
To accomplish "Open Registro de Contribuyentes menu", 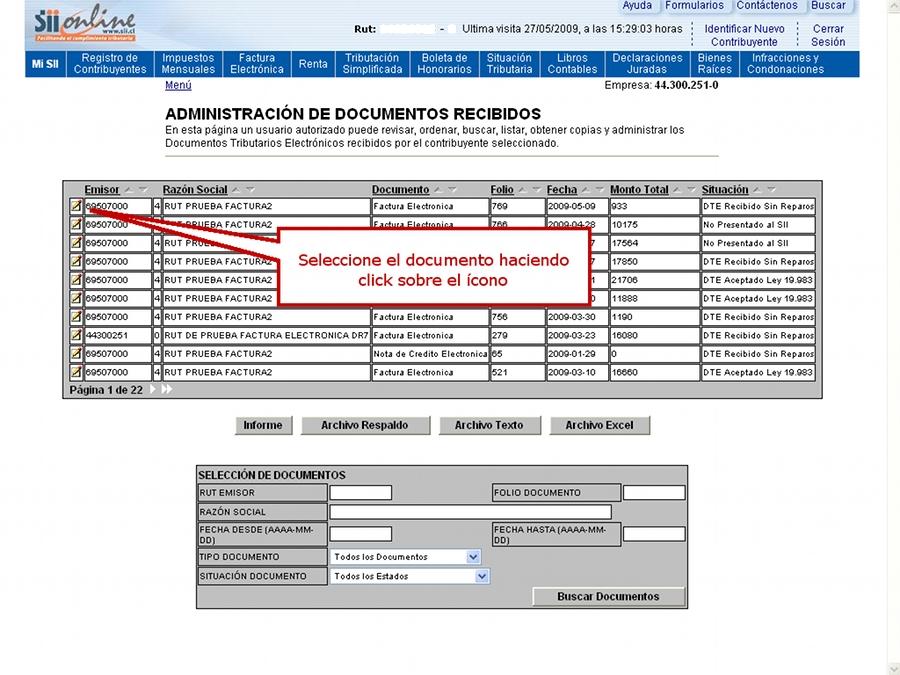I will pyautogui.click(x=110, y=64).
